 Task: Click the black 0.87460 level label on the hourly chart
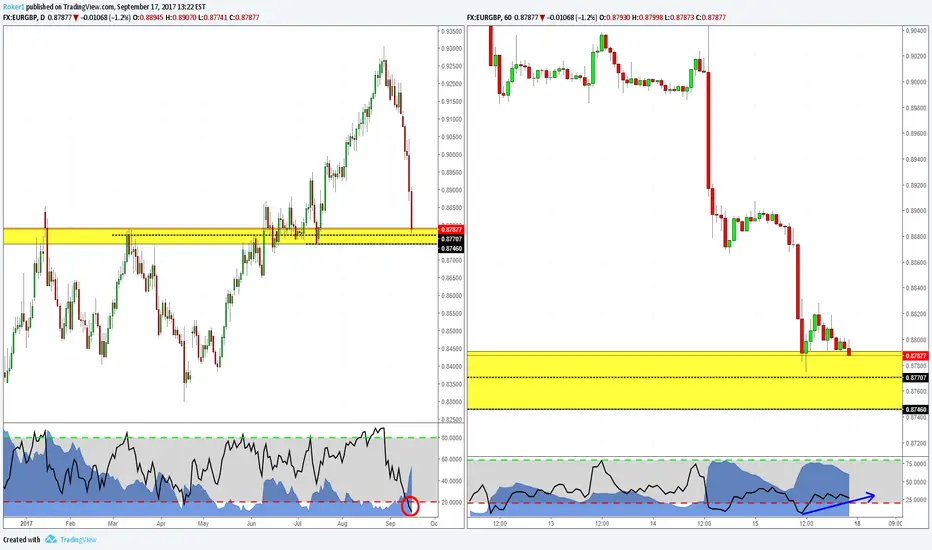tap(915, 410)
